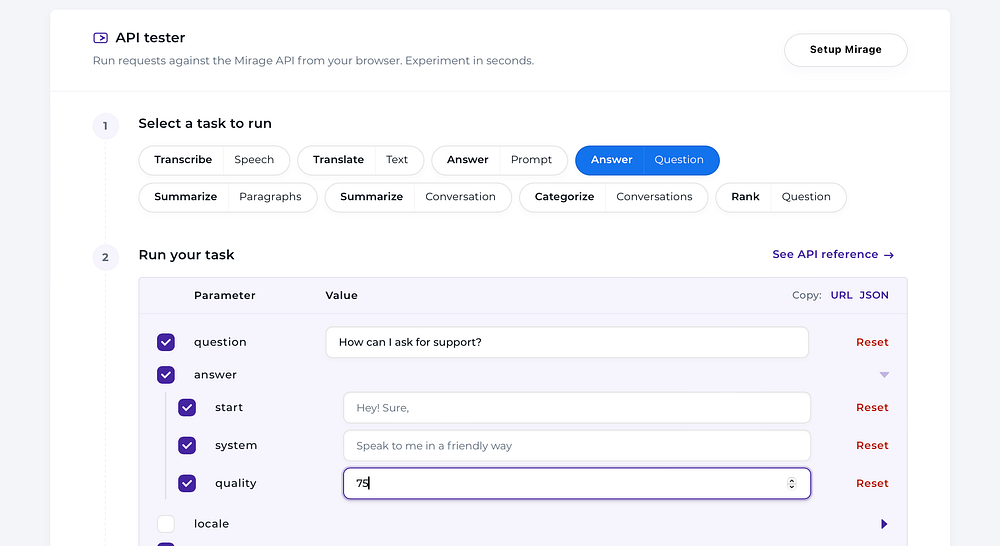Reset the system parameter
The width and height of the screenshot is (1000, 546).
872,445
